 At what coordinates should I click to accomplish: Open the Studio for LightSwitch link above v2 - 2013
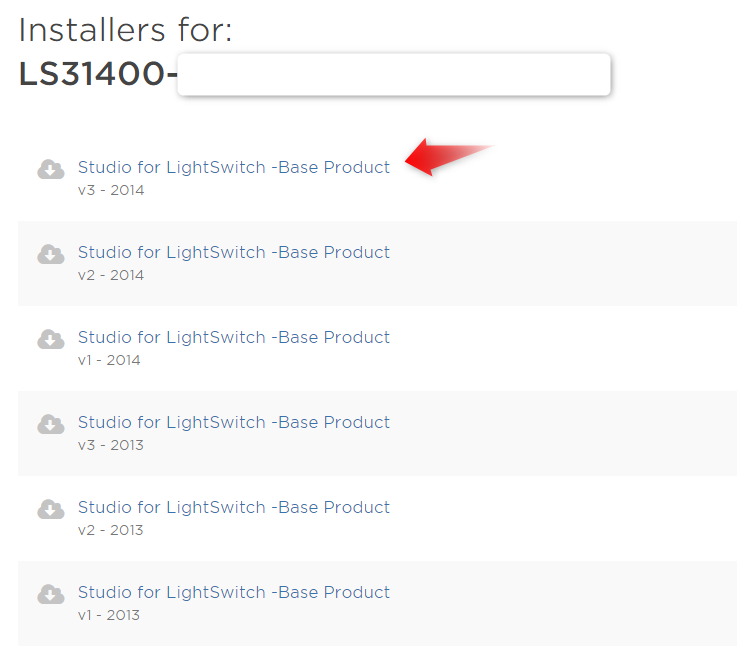click(234, 508)
